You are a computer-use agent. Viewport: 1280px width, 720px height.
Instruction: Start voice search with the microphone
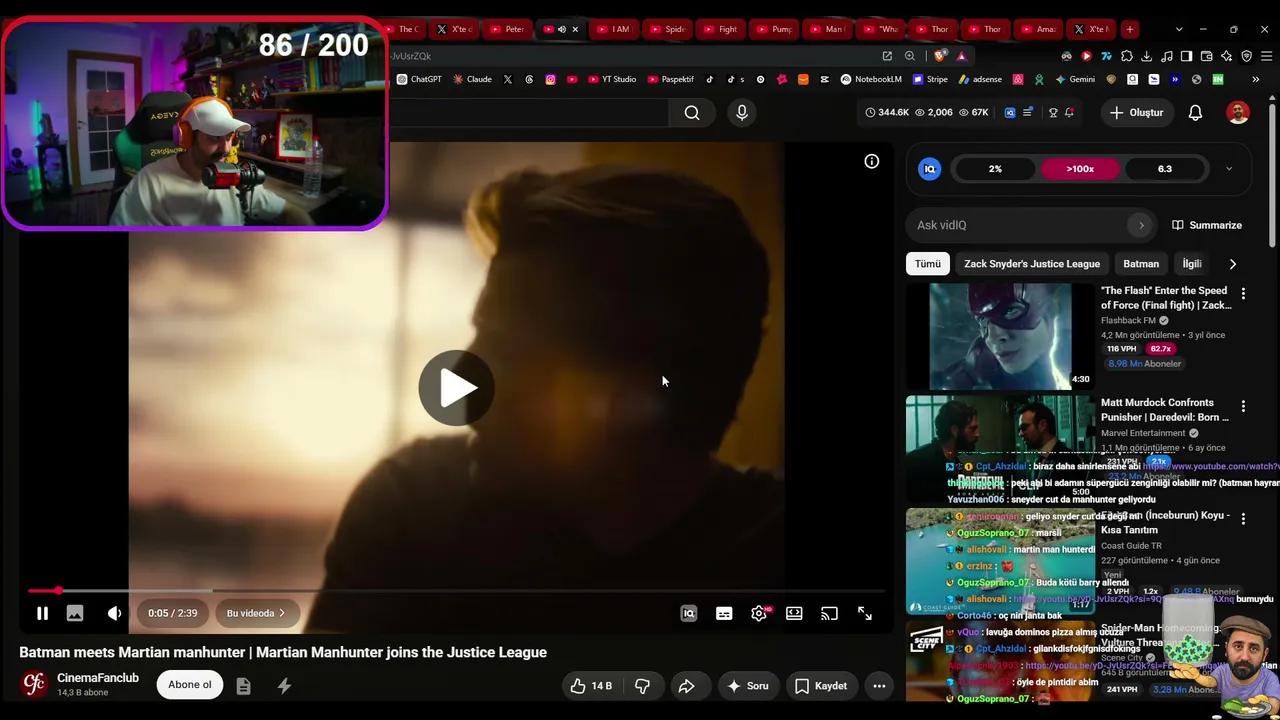point(742,113)
